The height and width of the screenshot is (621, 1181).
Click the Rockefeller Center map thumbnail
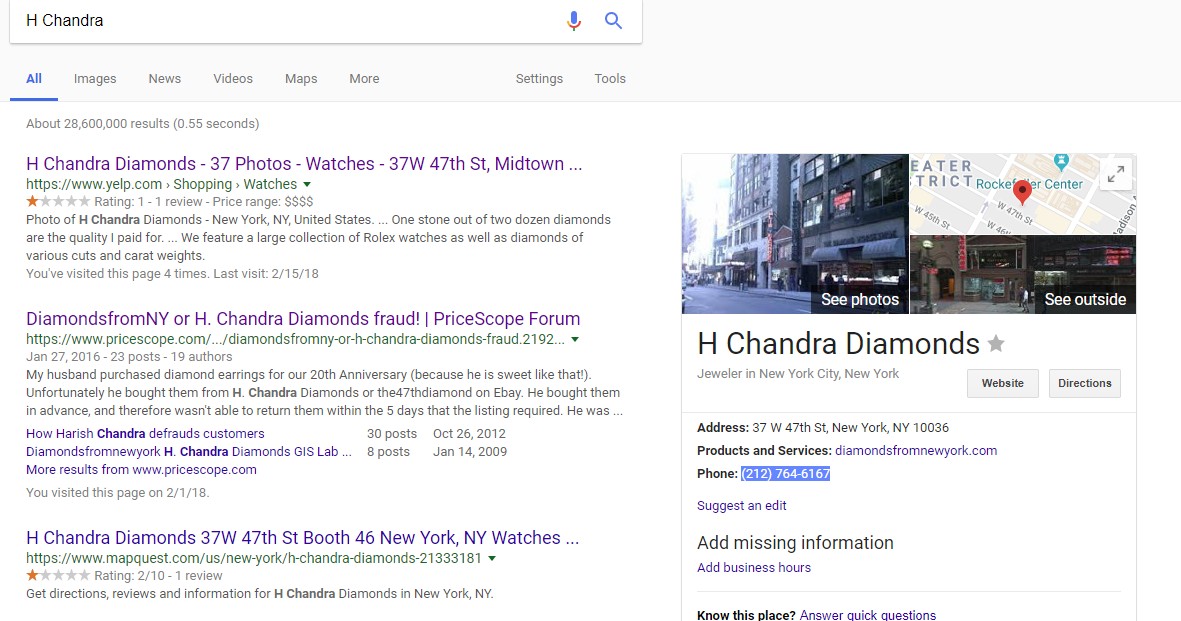(x=1023, y=194)
